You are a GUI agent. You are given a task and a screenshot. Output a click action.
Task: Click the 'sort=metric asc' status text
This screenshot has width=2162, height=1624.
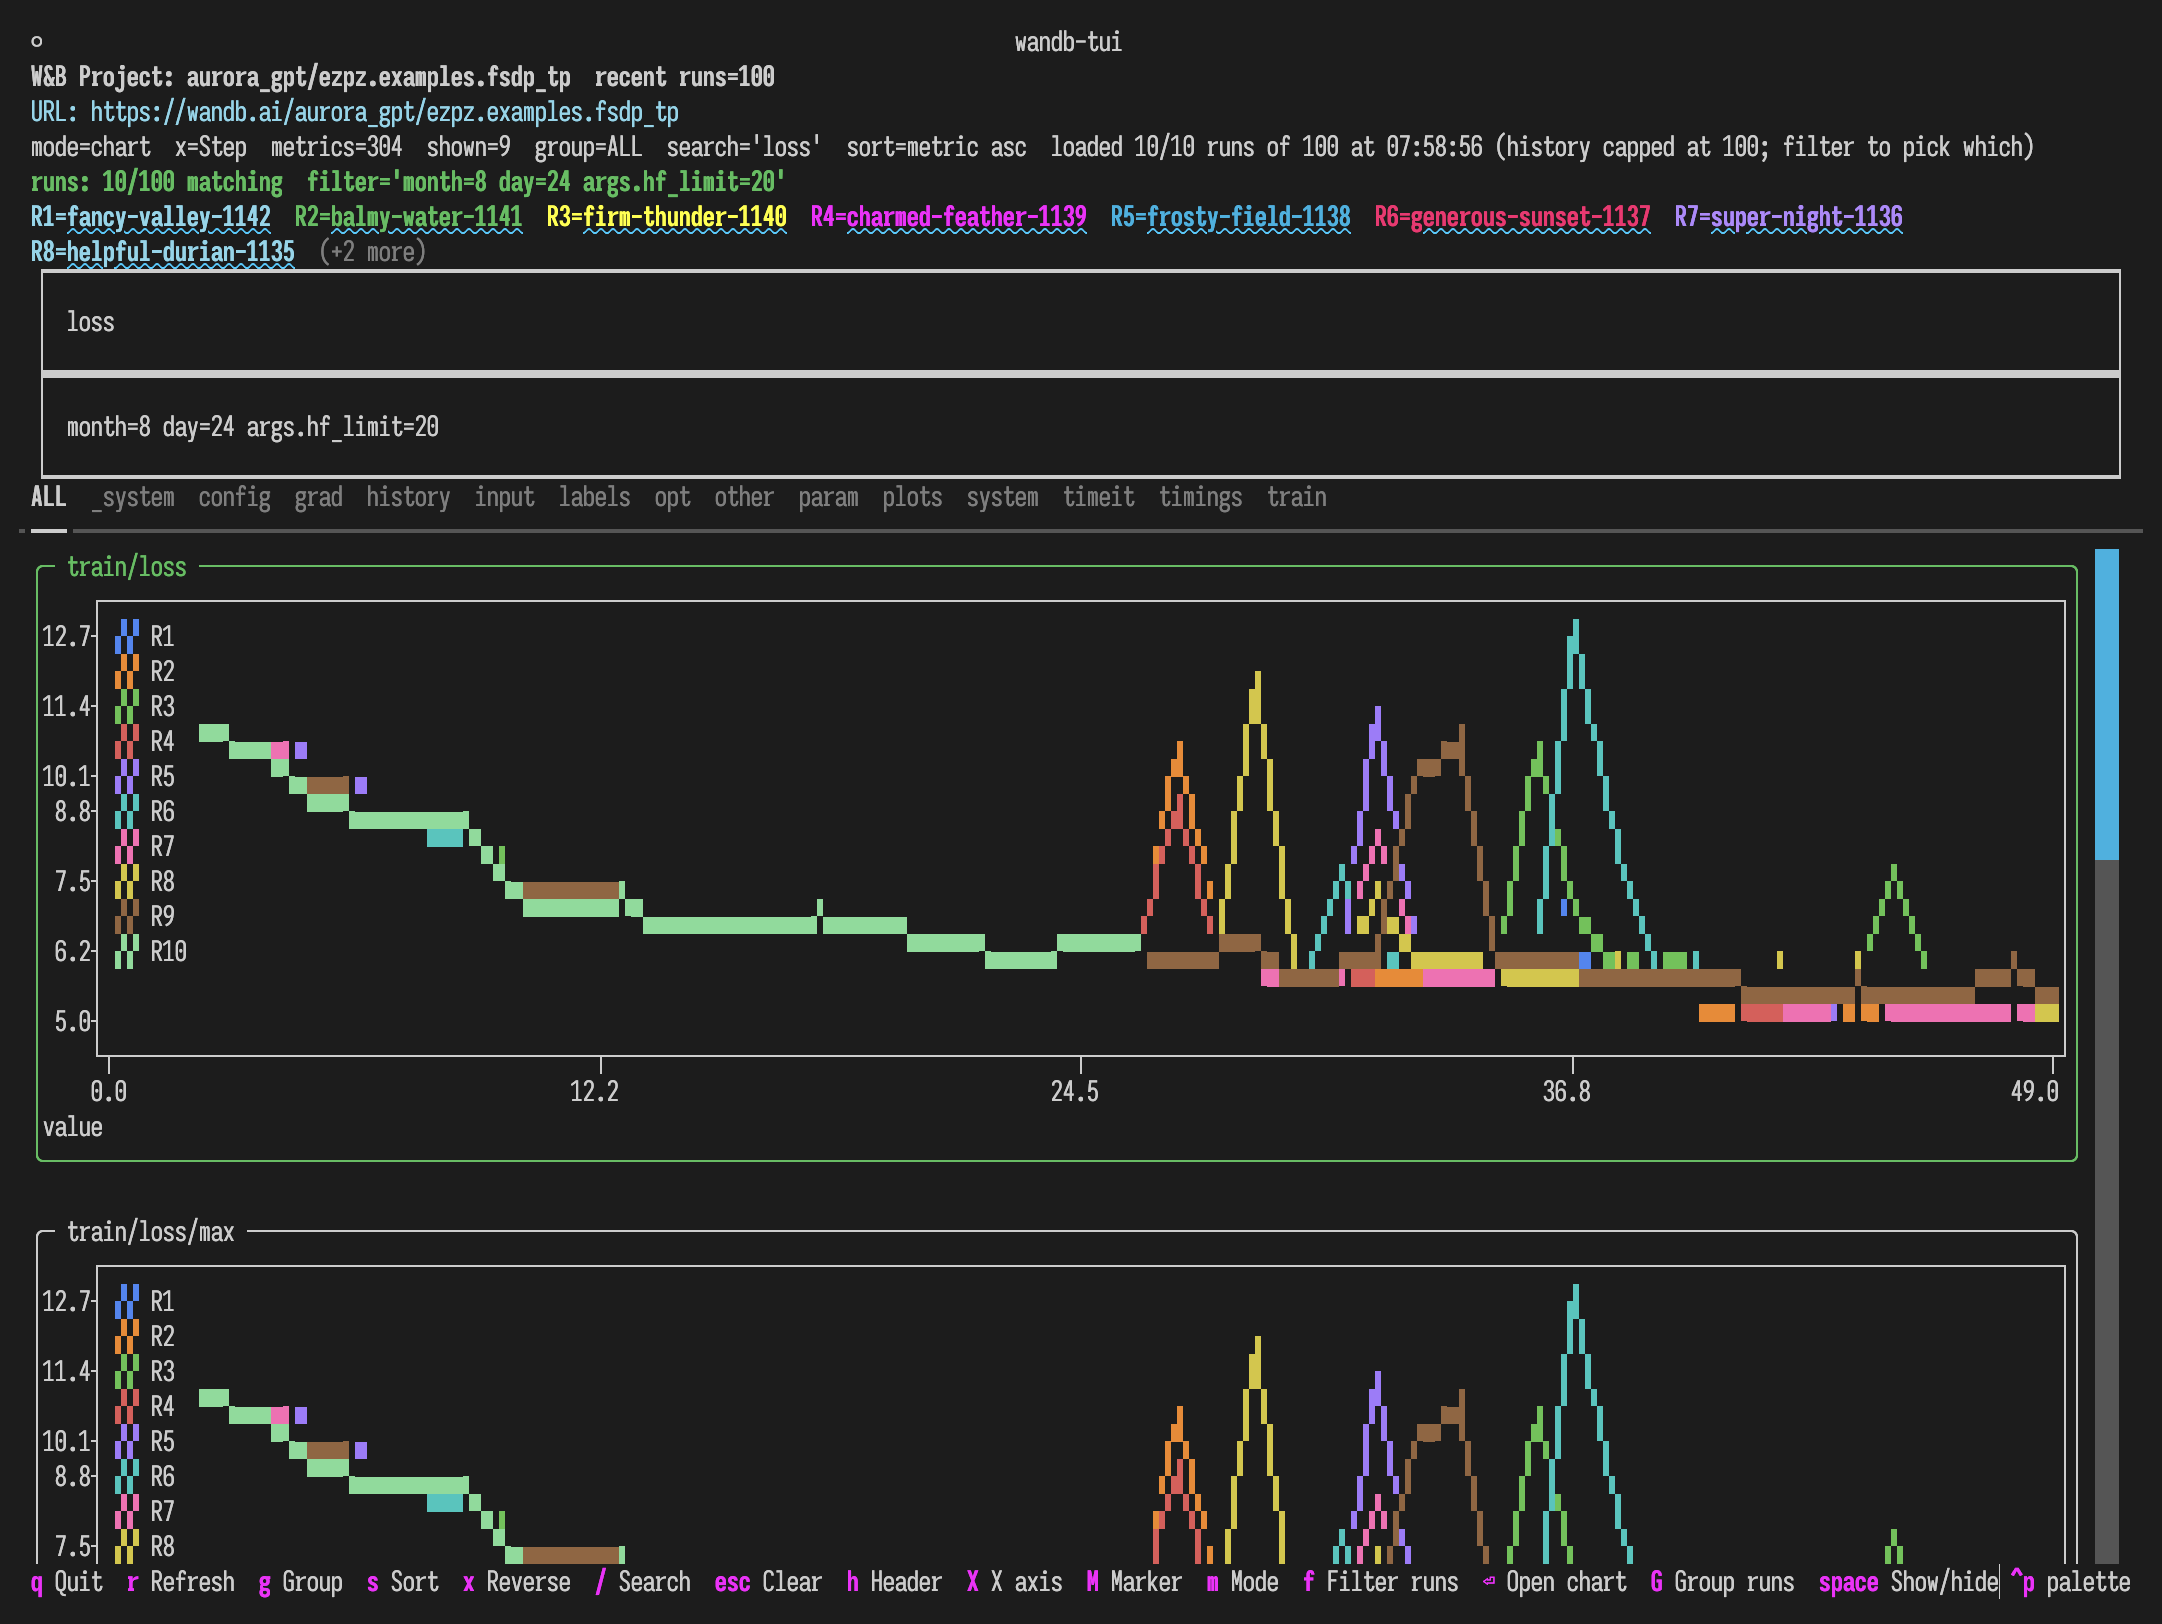pos(936,147)
